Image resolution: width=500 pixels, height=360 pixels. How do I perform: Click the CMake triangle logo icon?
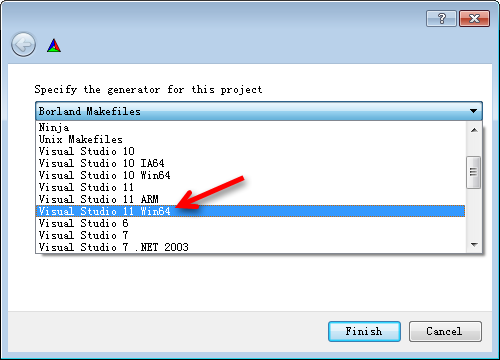pyautogui.click(x=54, y=46)
